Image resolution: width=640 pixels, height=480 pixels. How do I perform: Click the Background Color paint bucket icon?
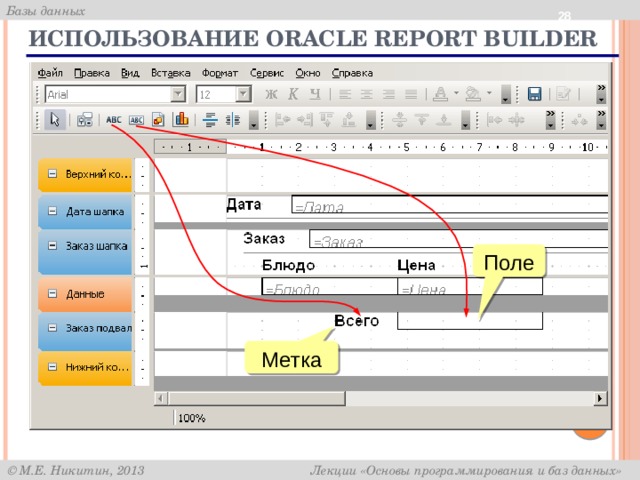click(473, 94)
